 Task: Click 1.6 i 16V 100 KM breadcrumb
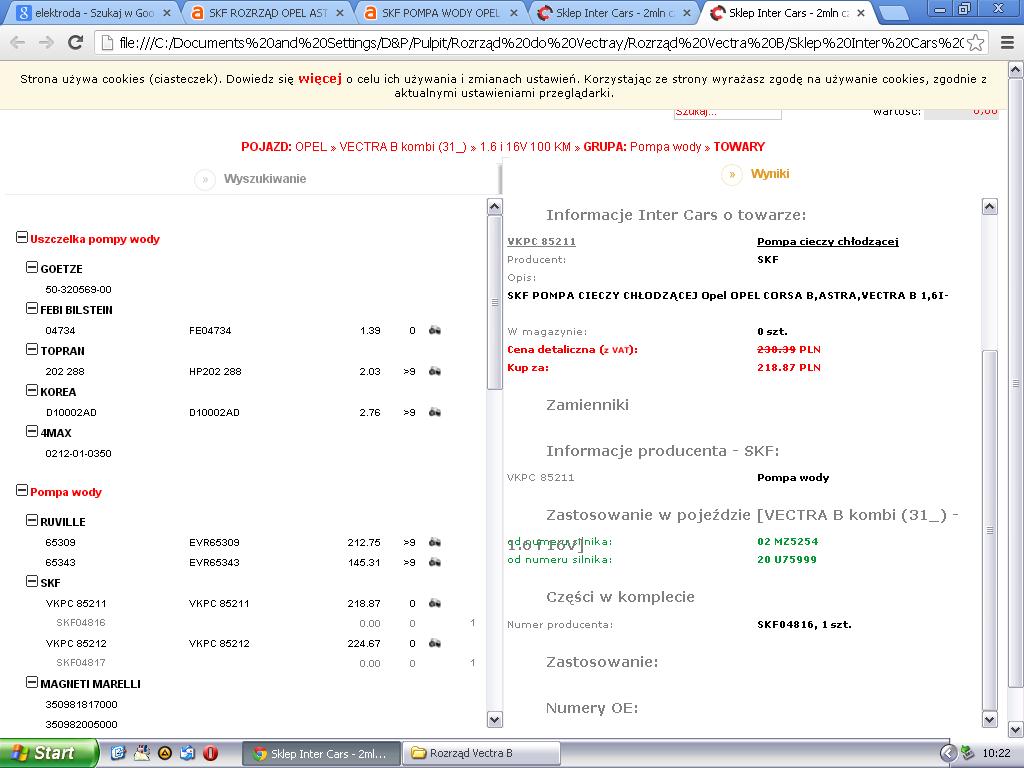coord(525,147)
